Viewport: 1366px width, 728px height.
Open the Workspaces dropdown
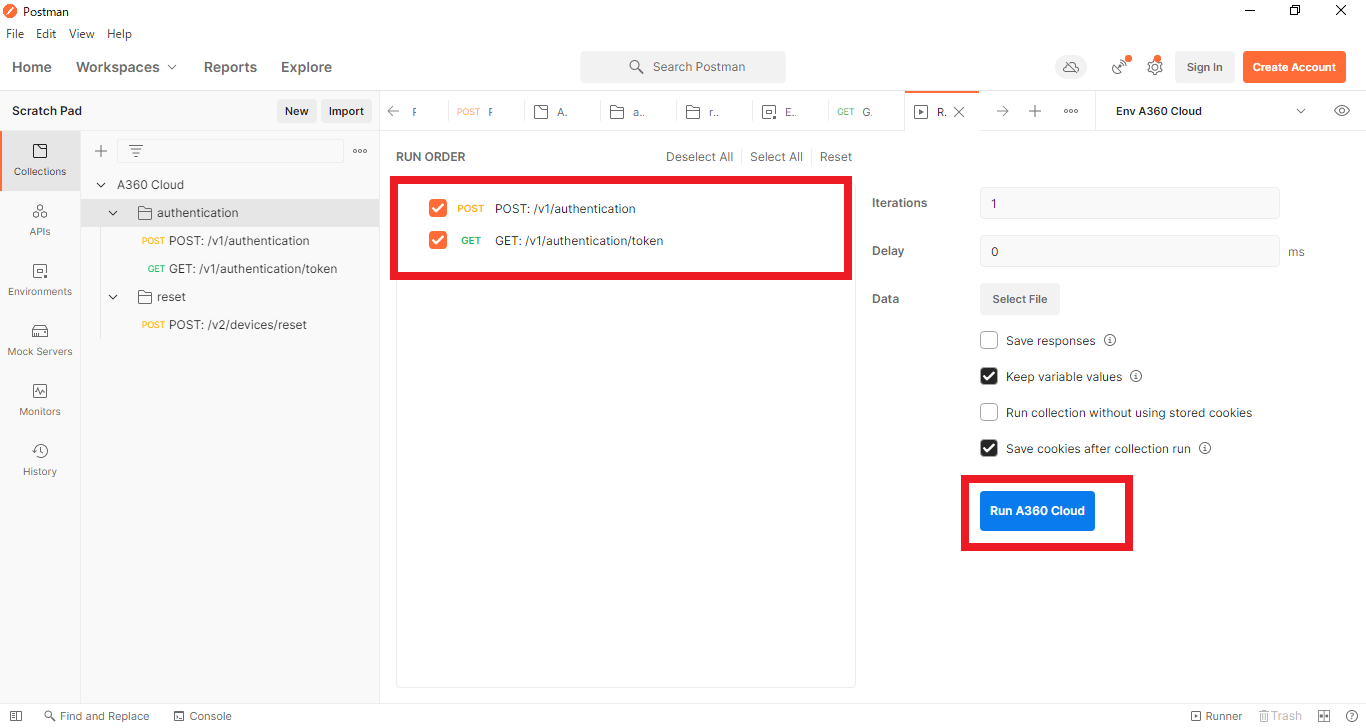126,67
